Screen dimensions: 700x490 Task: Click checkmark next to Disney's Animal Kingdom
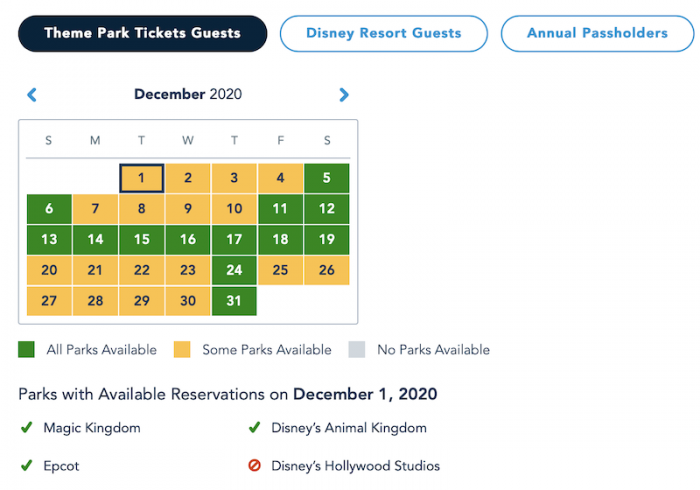click(254, 428)
